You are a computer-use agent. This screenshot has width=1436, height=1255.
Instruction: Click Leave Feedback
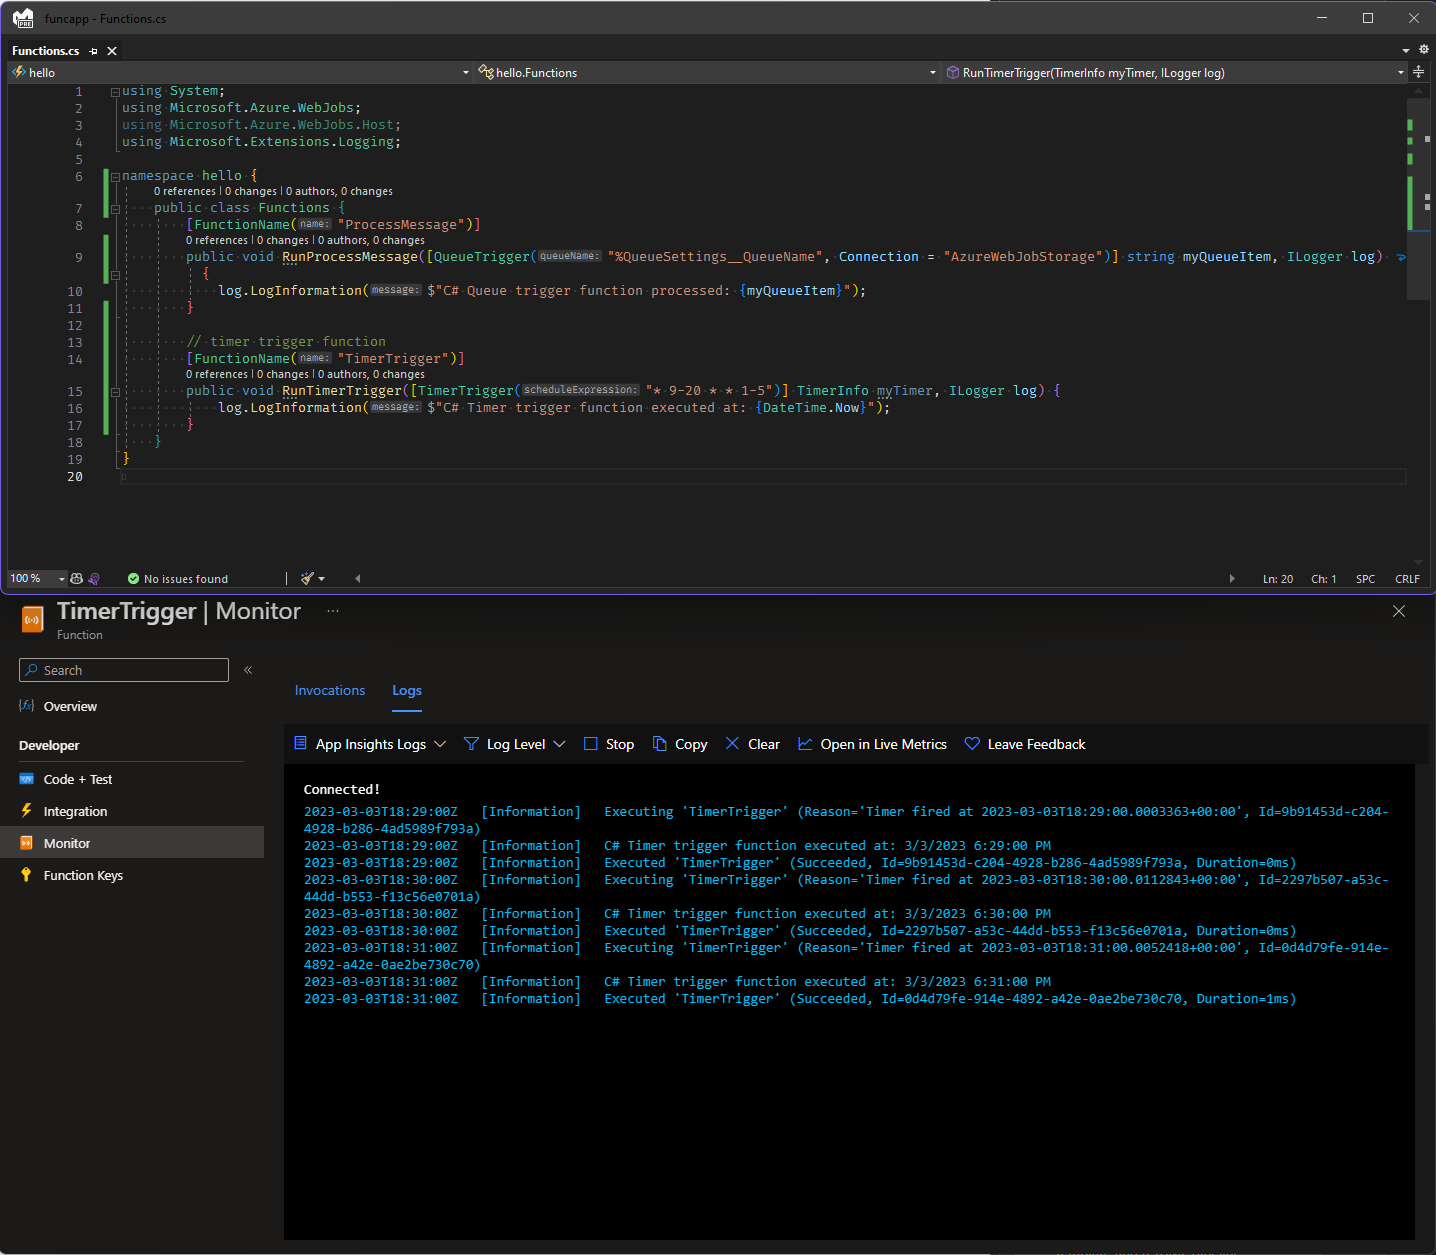click(1025, 744)
